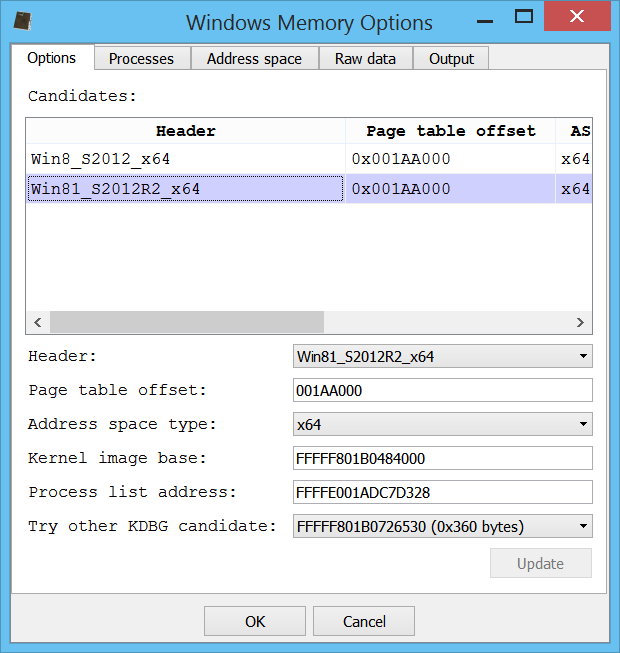620x653 pixels.
Task: Click page table offset cell of Win81_S2012R2_x64
Action: pyautogui.click(x=451, y=189)
